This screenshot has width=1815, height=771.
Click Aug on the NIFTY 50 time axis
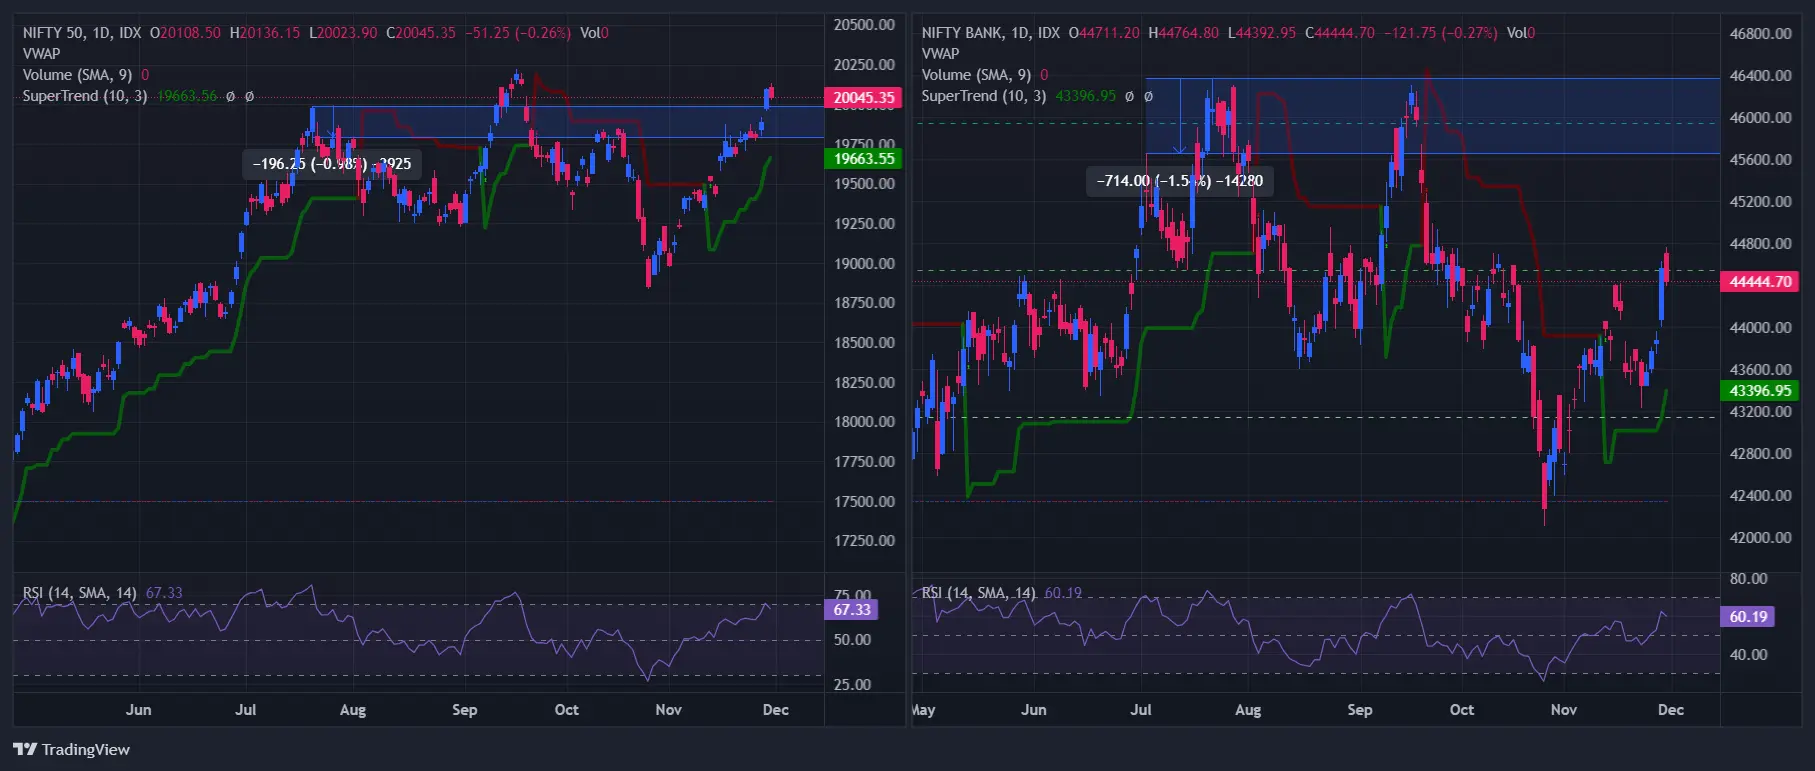[353, 710]
